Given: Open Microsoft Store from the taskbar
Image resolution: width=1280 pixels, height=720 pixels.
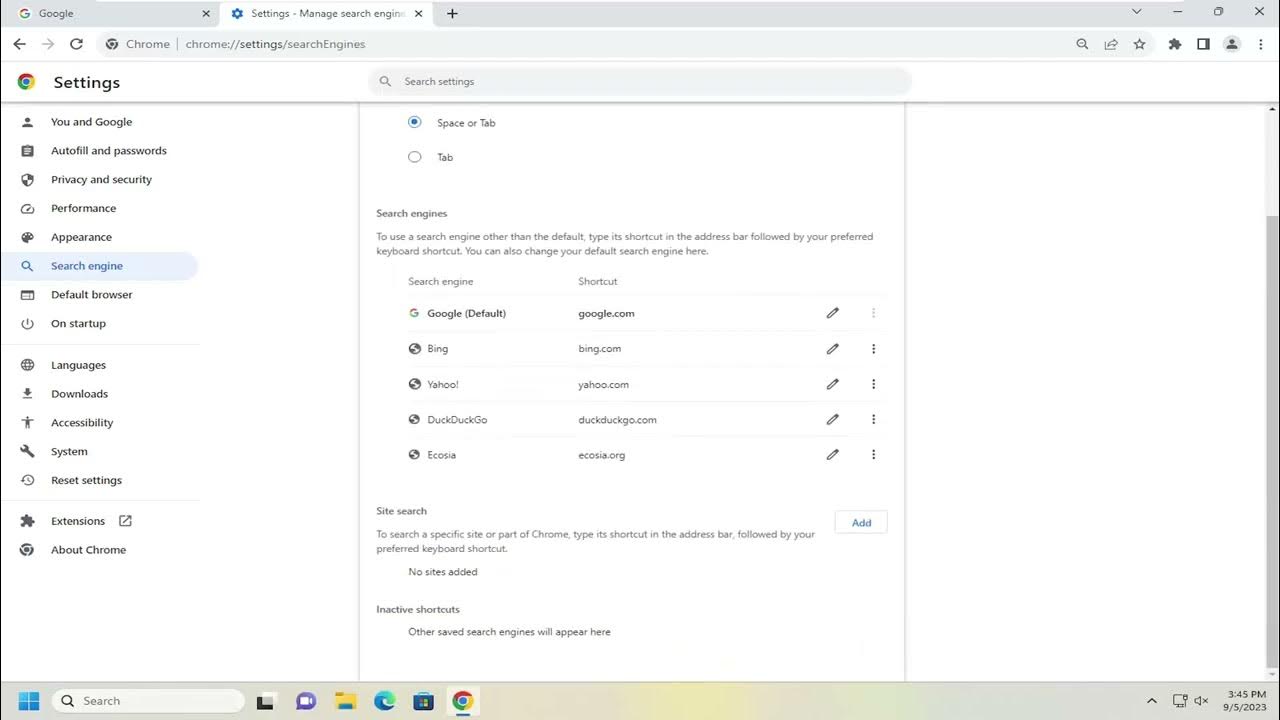Looking at the screenshot, I should [423, 701].
